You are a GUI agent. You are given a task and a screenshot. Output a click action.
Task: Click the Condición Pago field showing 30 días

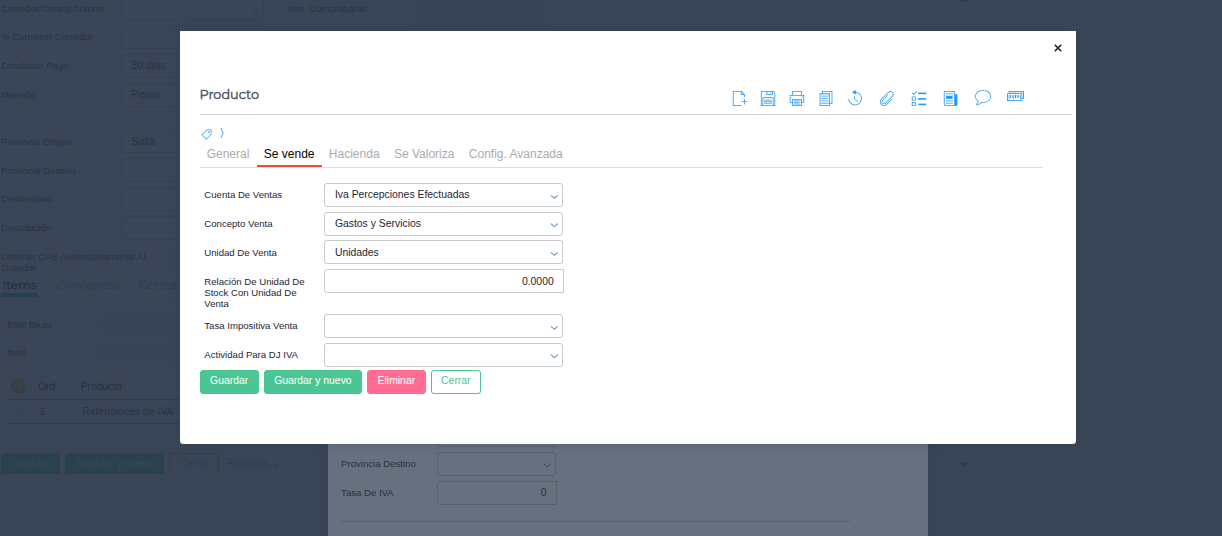tap(150, 66)
